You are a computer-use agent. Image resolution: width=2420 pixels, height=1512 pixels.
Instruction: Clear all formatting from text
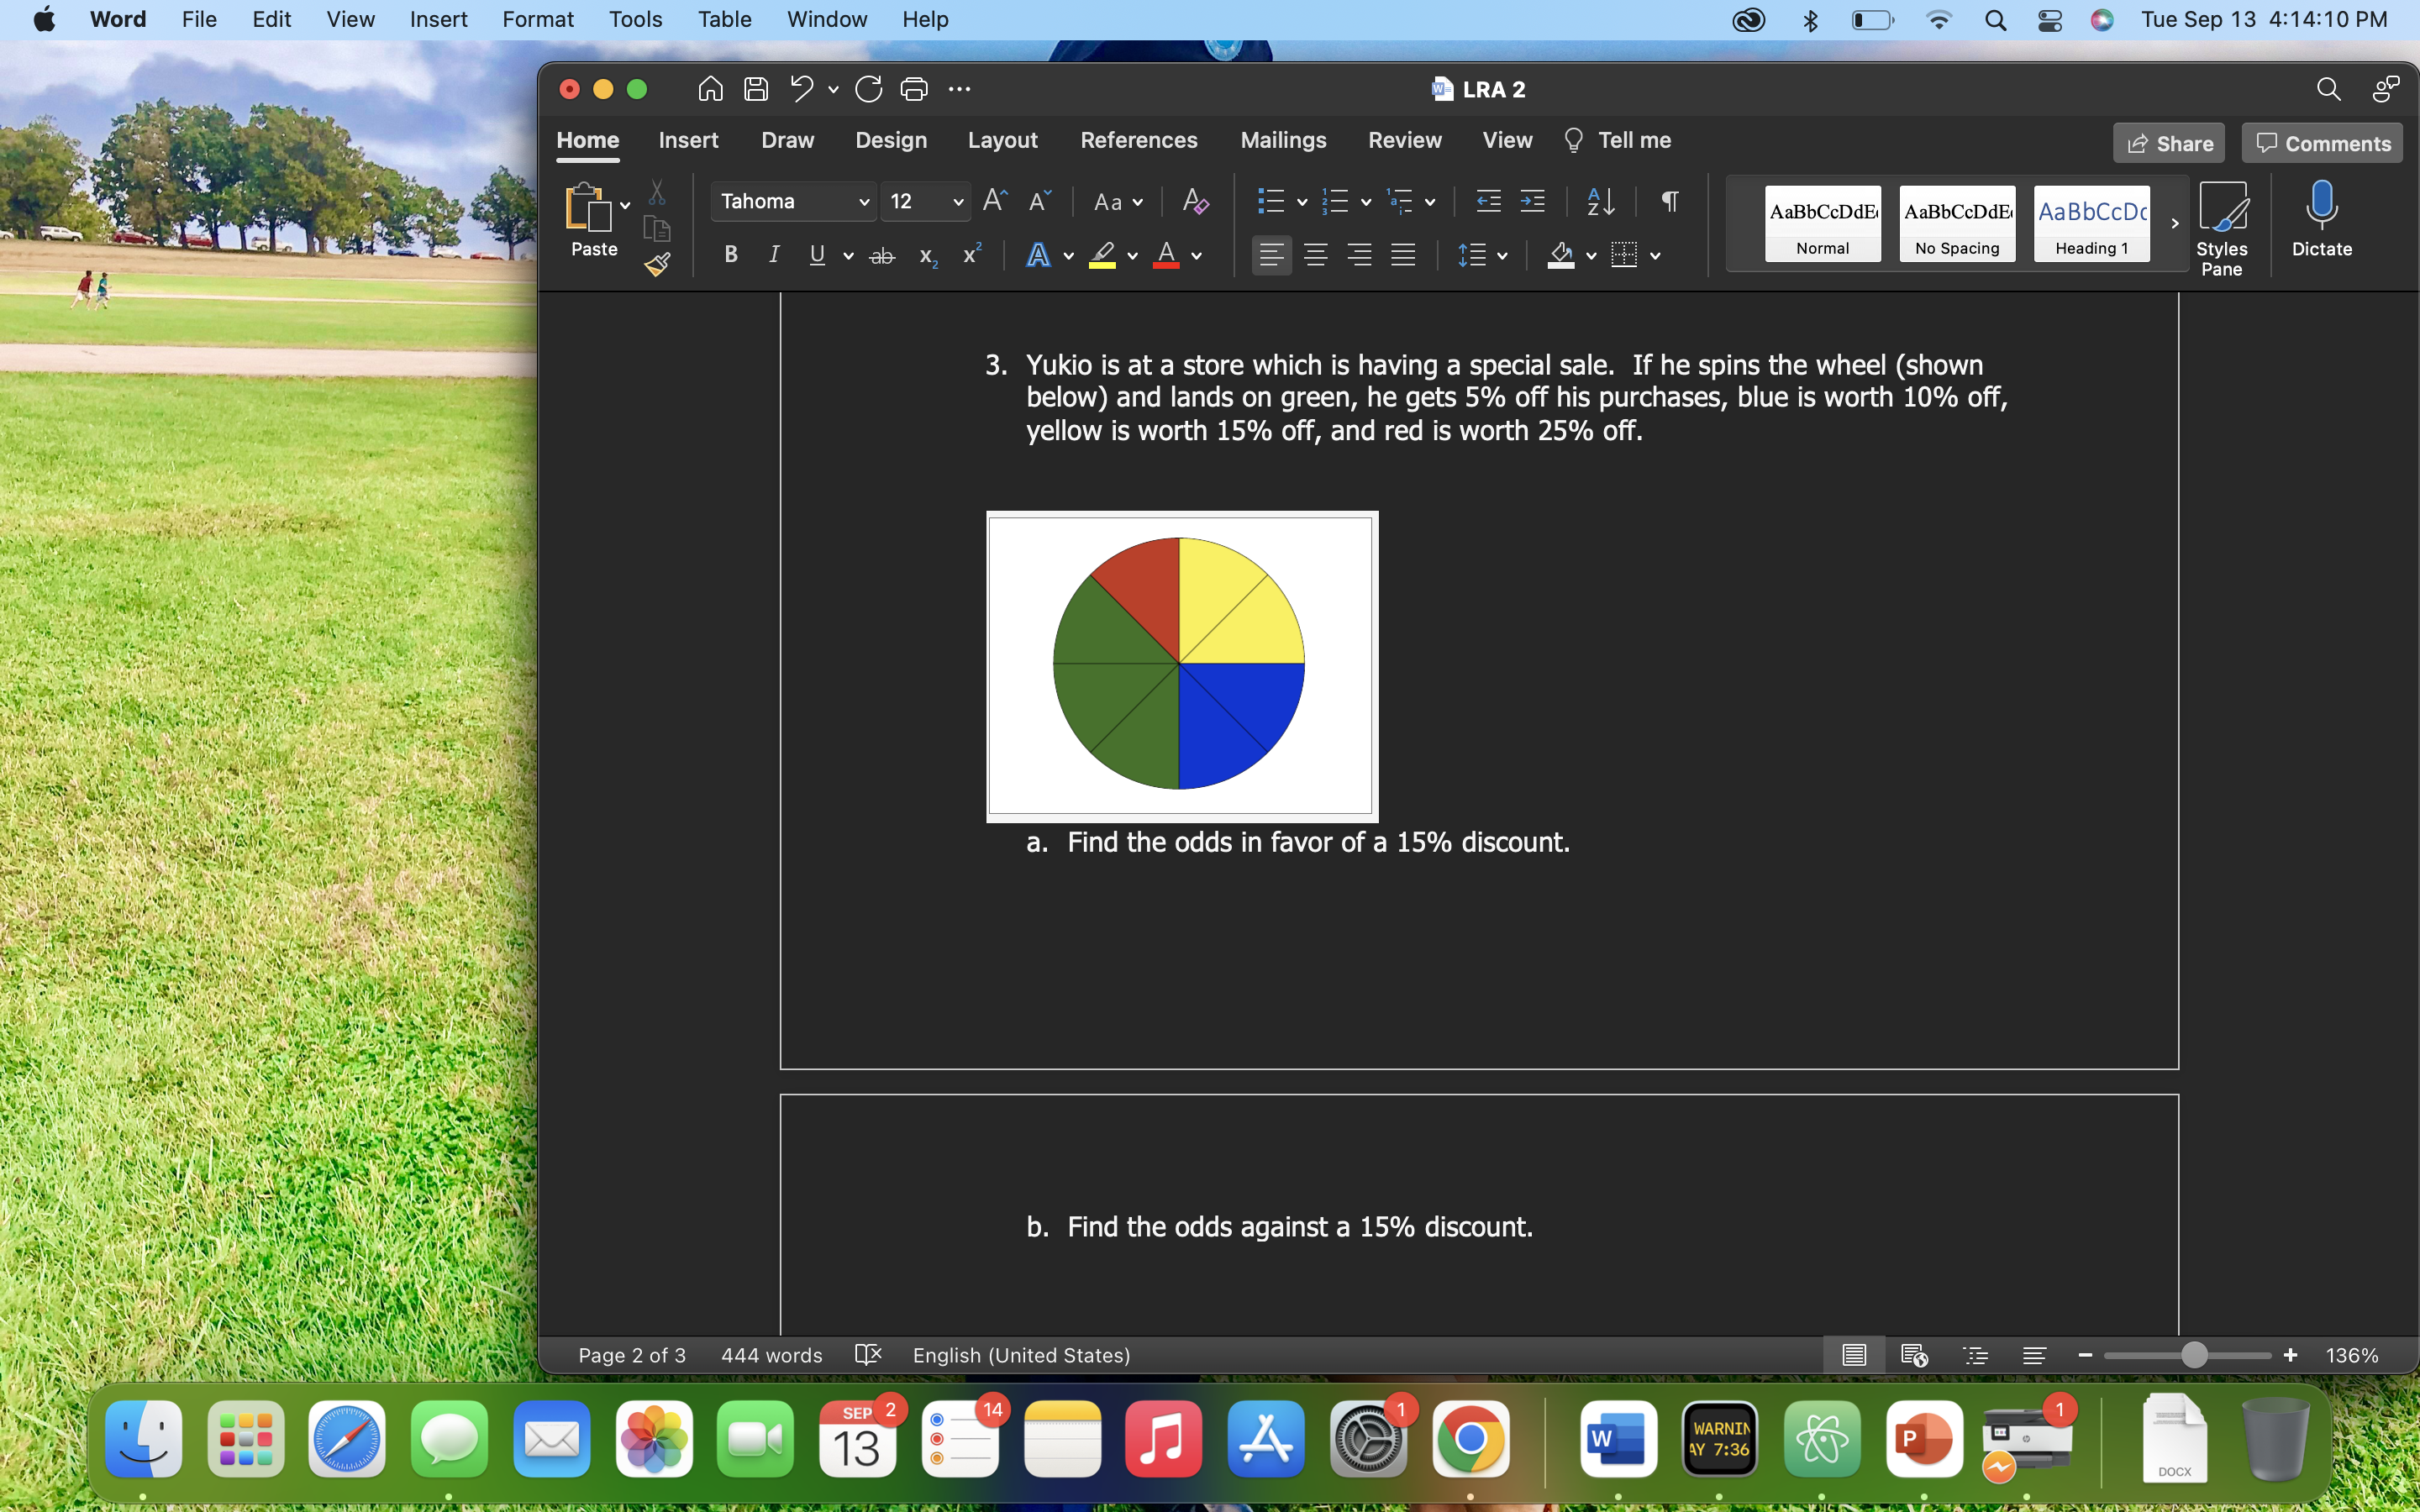pos(1196,201)
